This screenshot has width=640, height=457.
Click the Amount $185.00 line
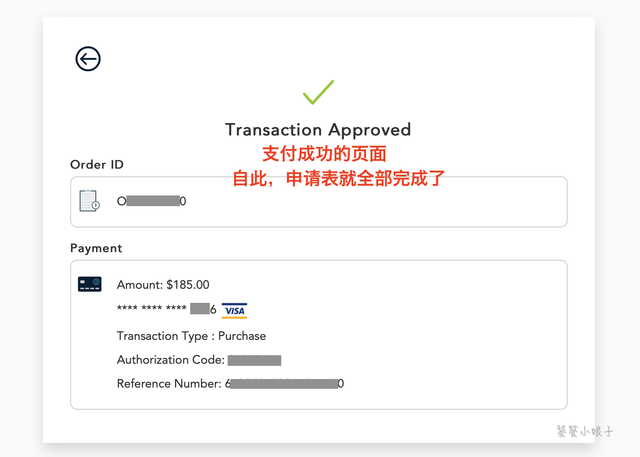click(163, 285)
